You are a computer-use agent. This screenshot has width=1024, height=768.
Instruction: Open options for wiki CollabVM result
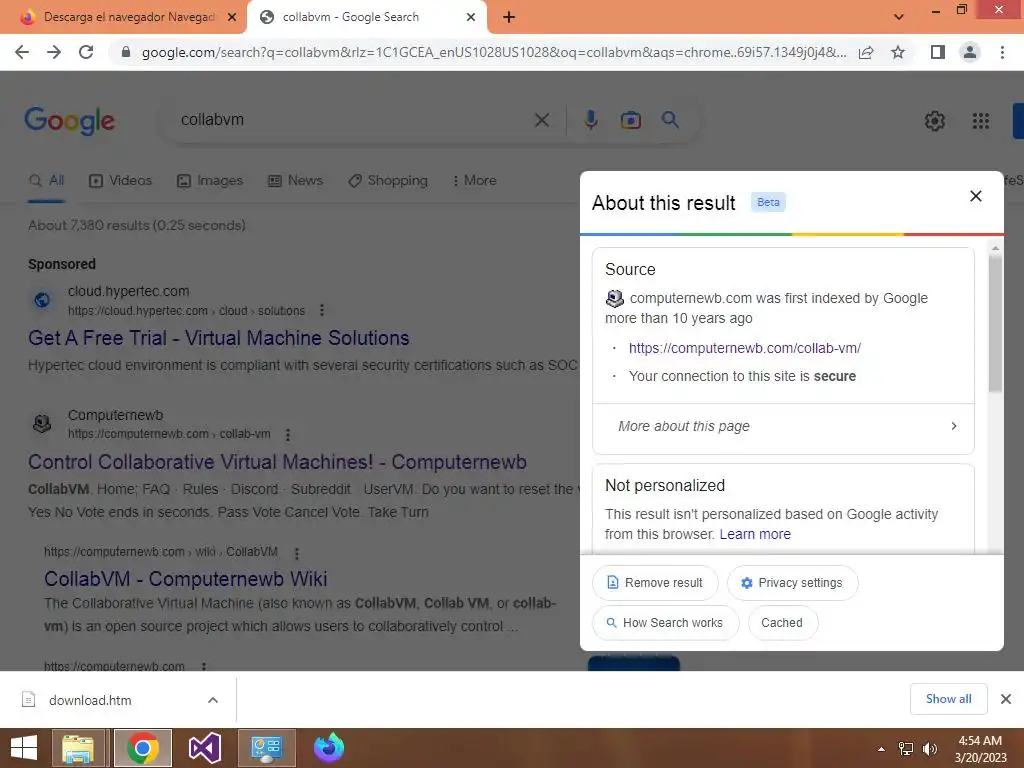click(296, 554)
